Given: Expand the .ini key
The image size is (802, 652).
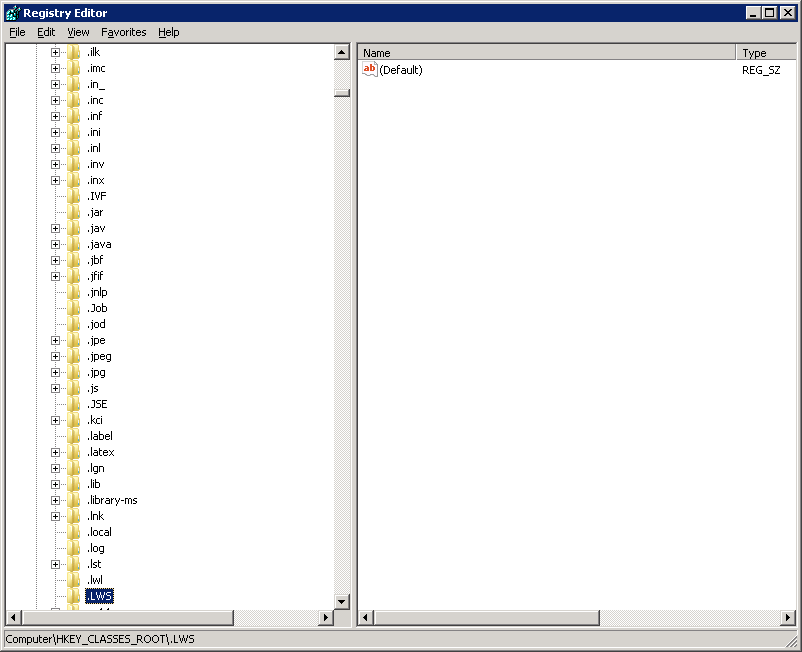Looking at the screenshot, I should [55, 132].
